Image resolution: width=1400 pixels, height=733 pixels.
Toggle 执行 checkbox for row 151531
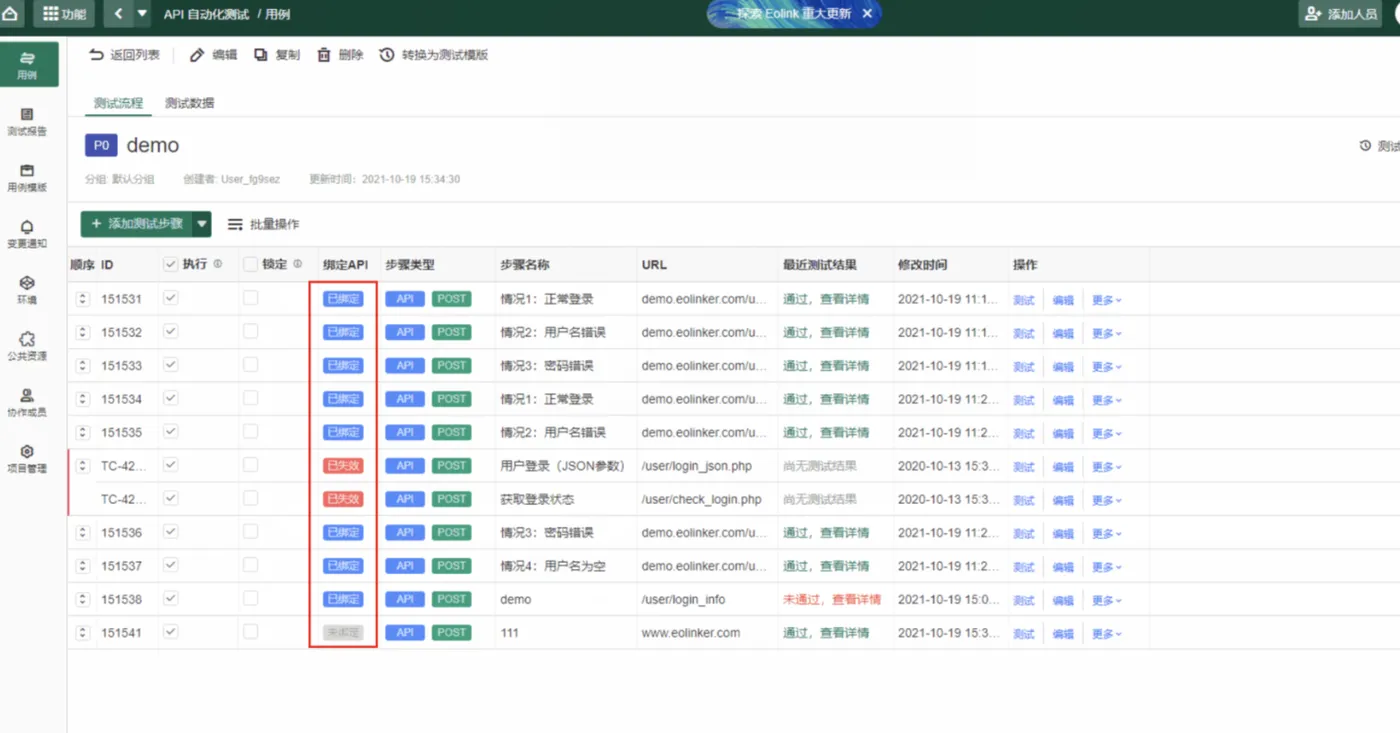(171, 298)
